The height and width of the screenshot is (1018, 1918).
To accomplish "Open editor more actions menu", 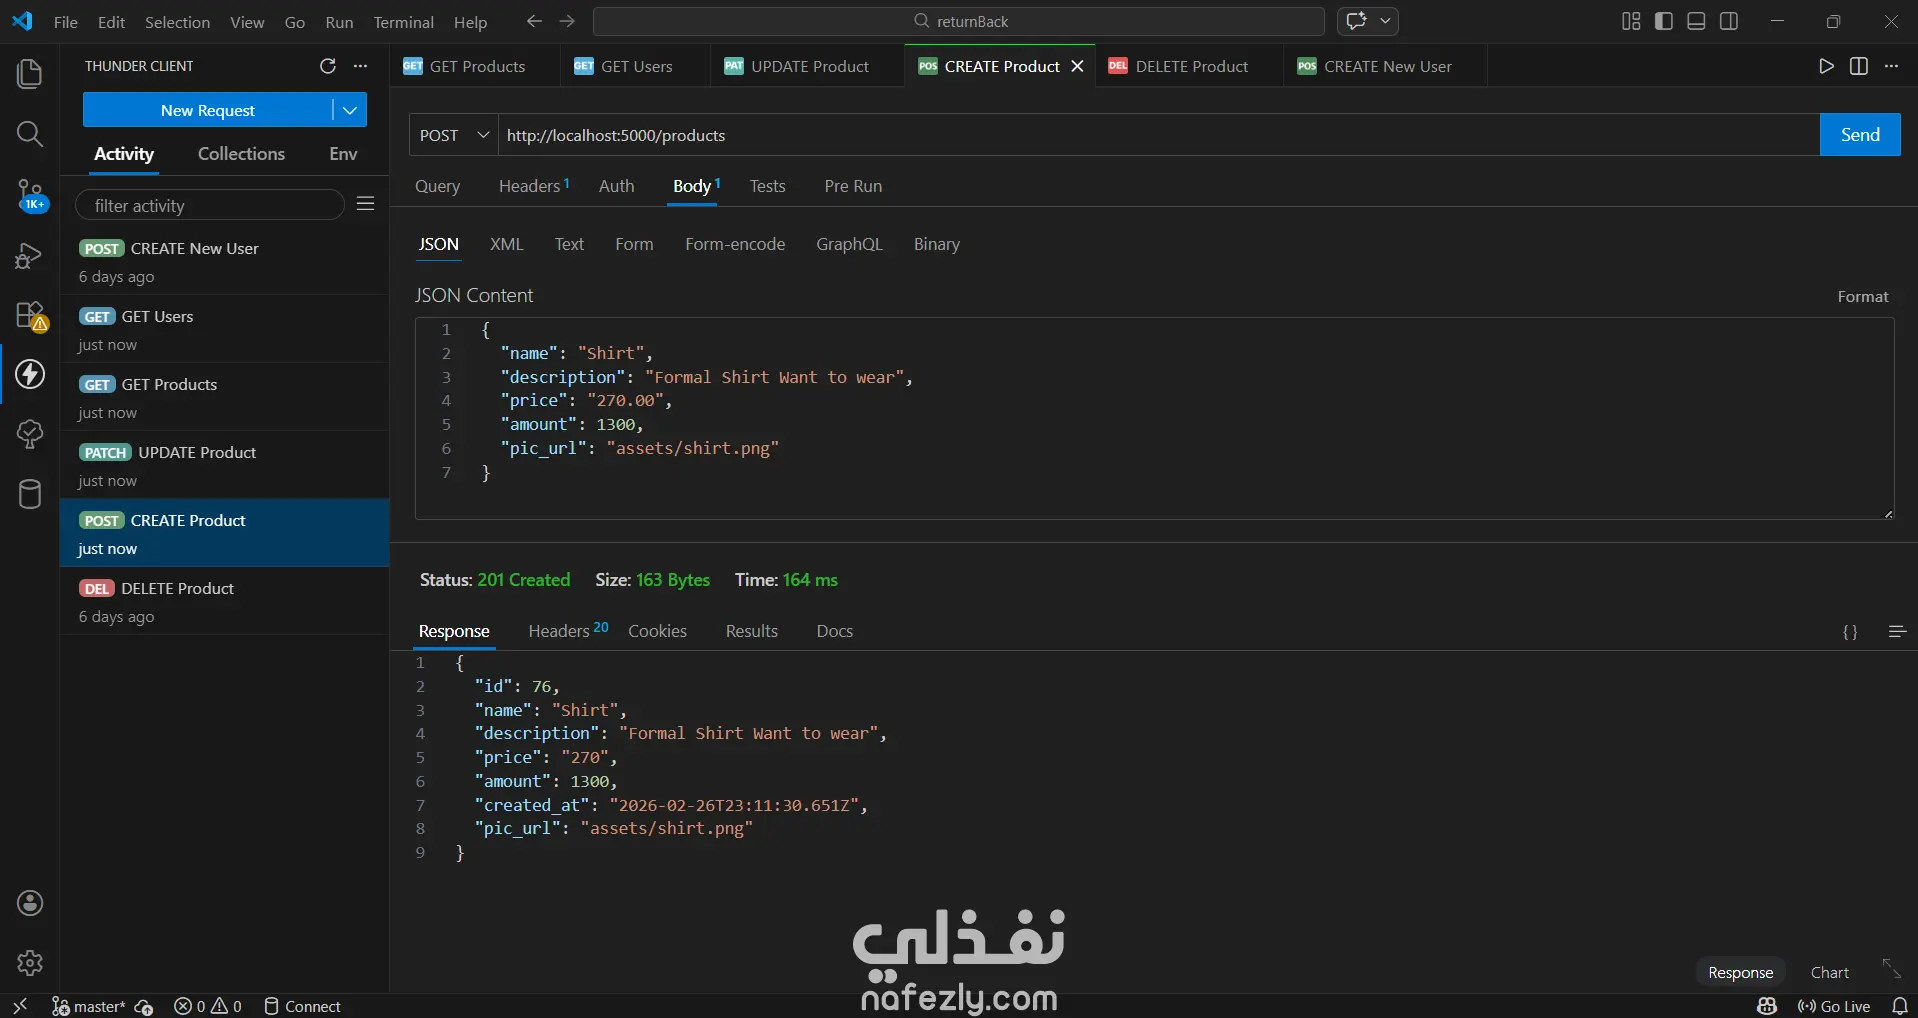I will click(1891, 66).
